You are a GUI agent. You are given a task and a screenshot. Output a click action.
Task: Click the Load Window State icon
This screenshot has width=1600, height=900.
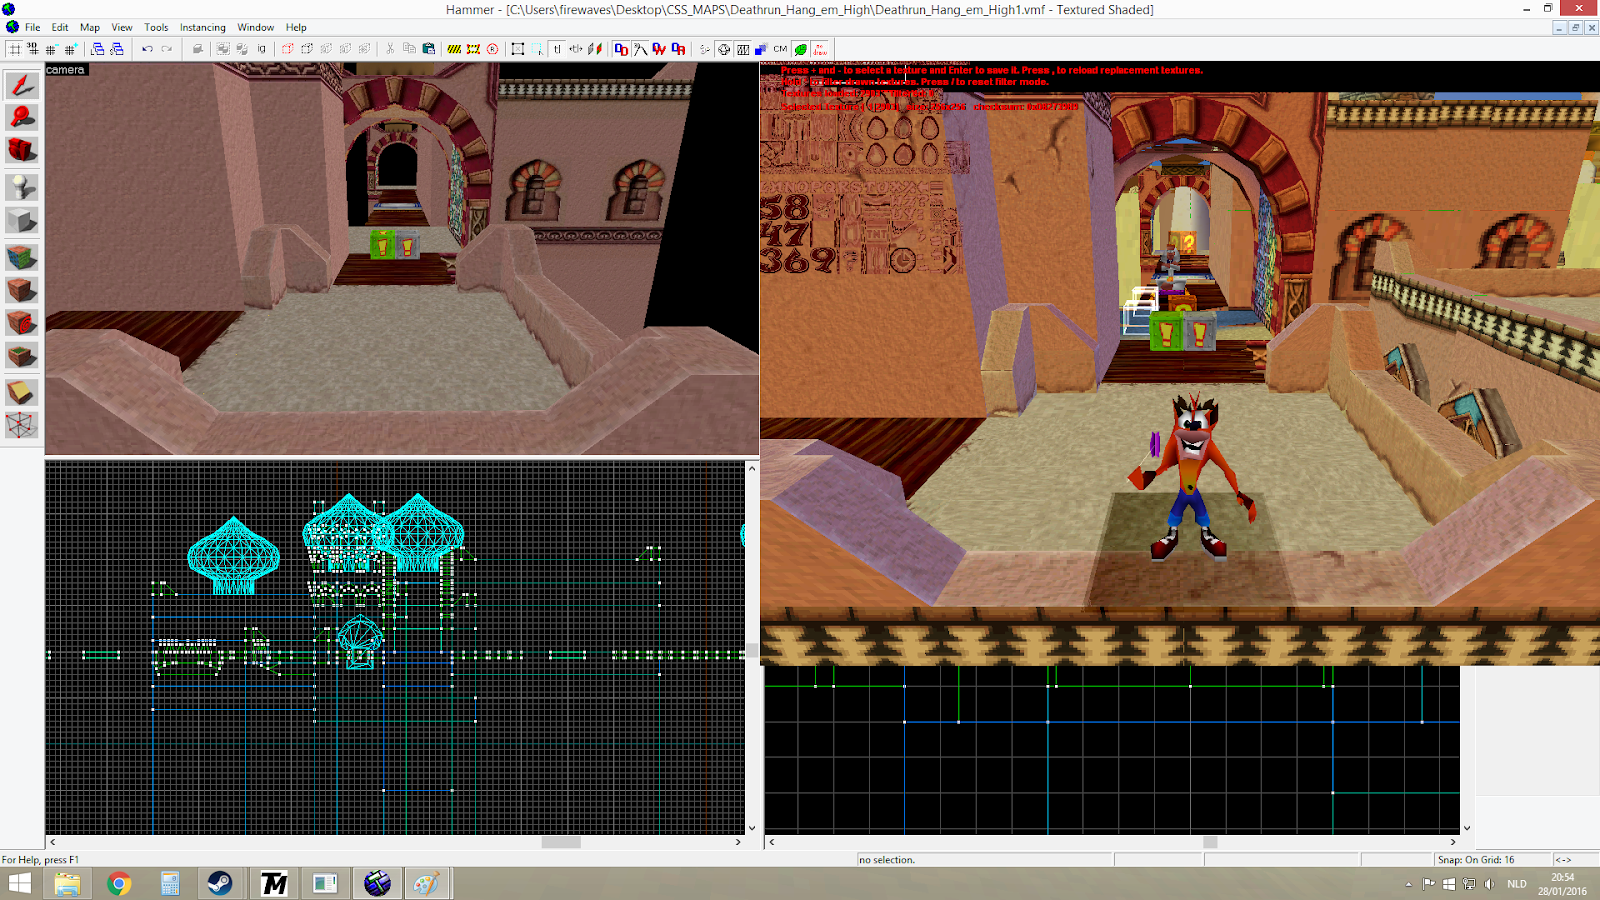point(98,49)
